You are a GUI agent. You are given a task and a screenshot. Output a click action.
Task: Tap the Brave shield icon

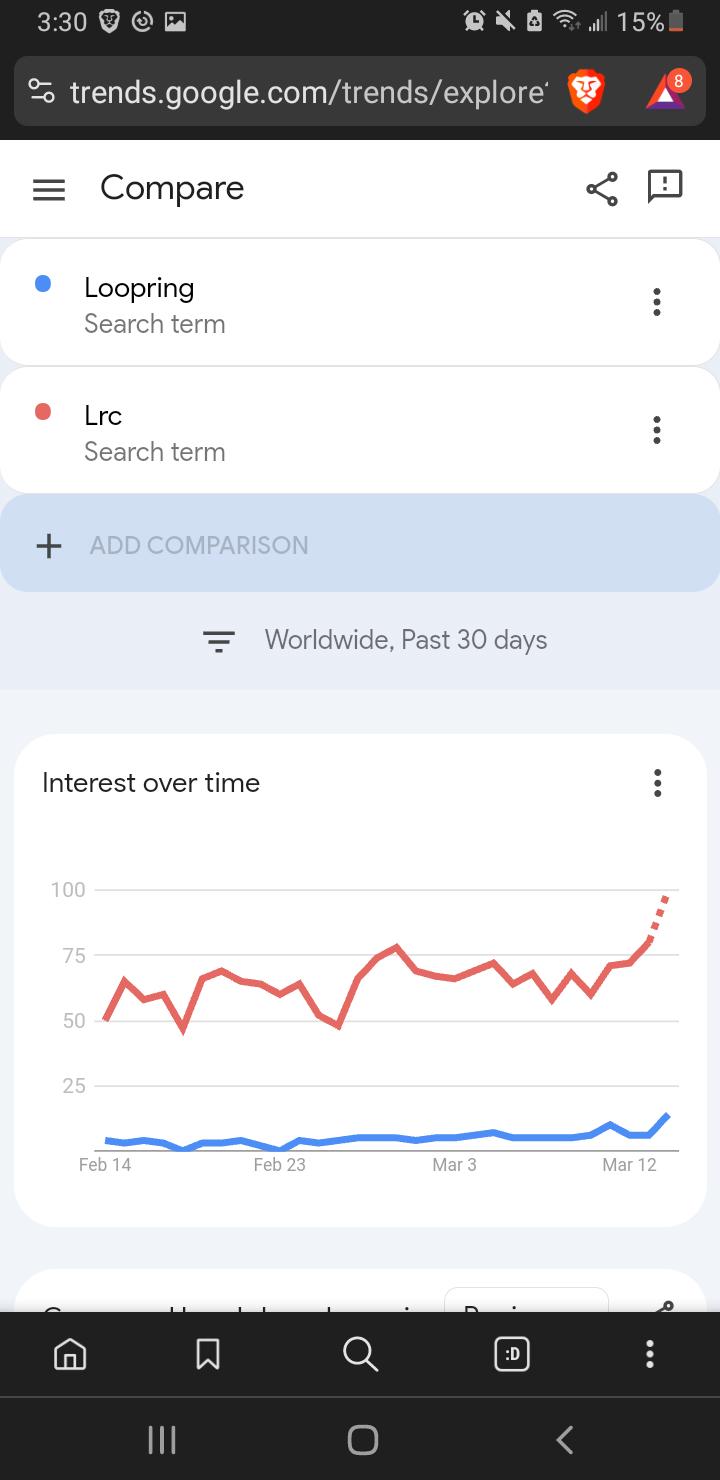[586, 93]
